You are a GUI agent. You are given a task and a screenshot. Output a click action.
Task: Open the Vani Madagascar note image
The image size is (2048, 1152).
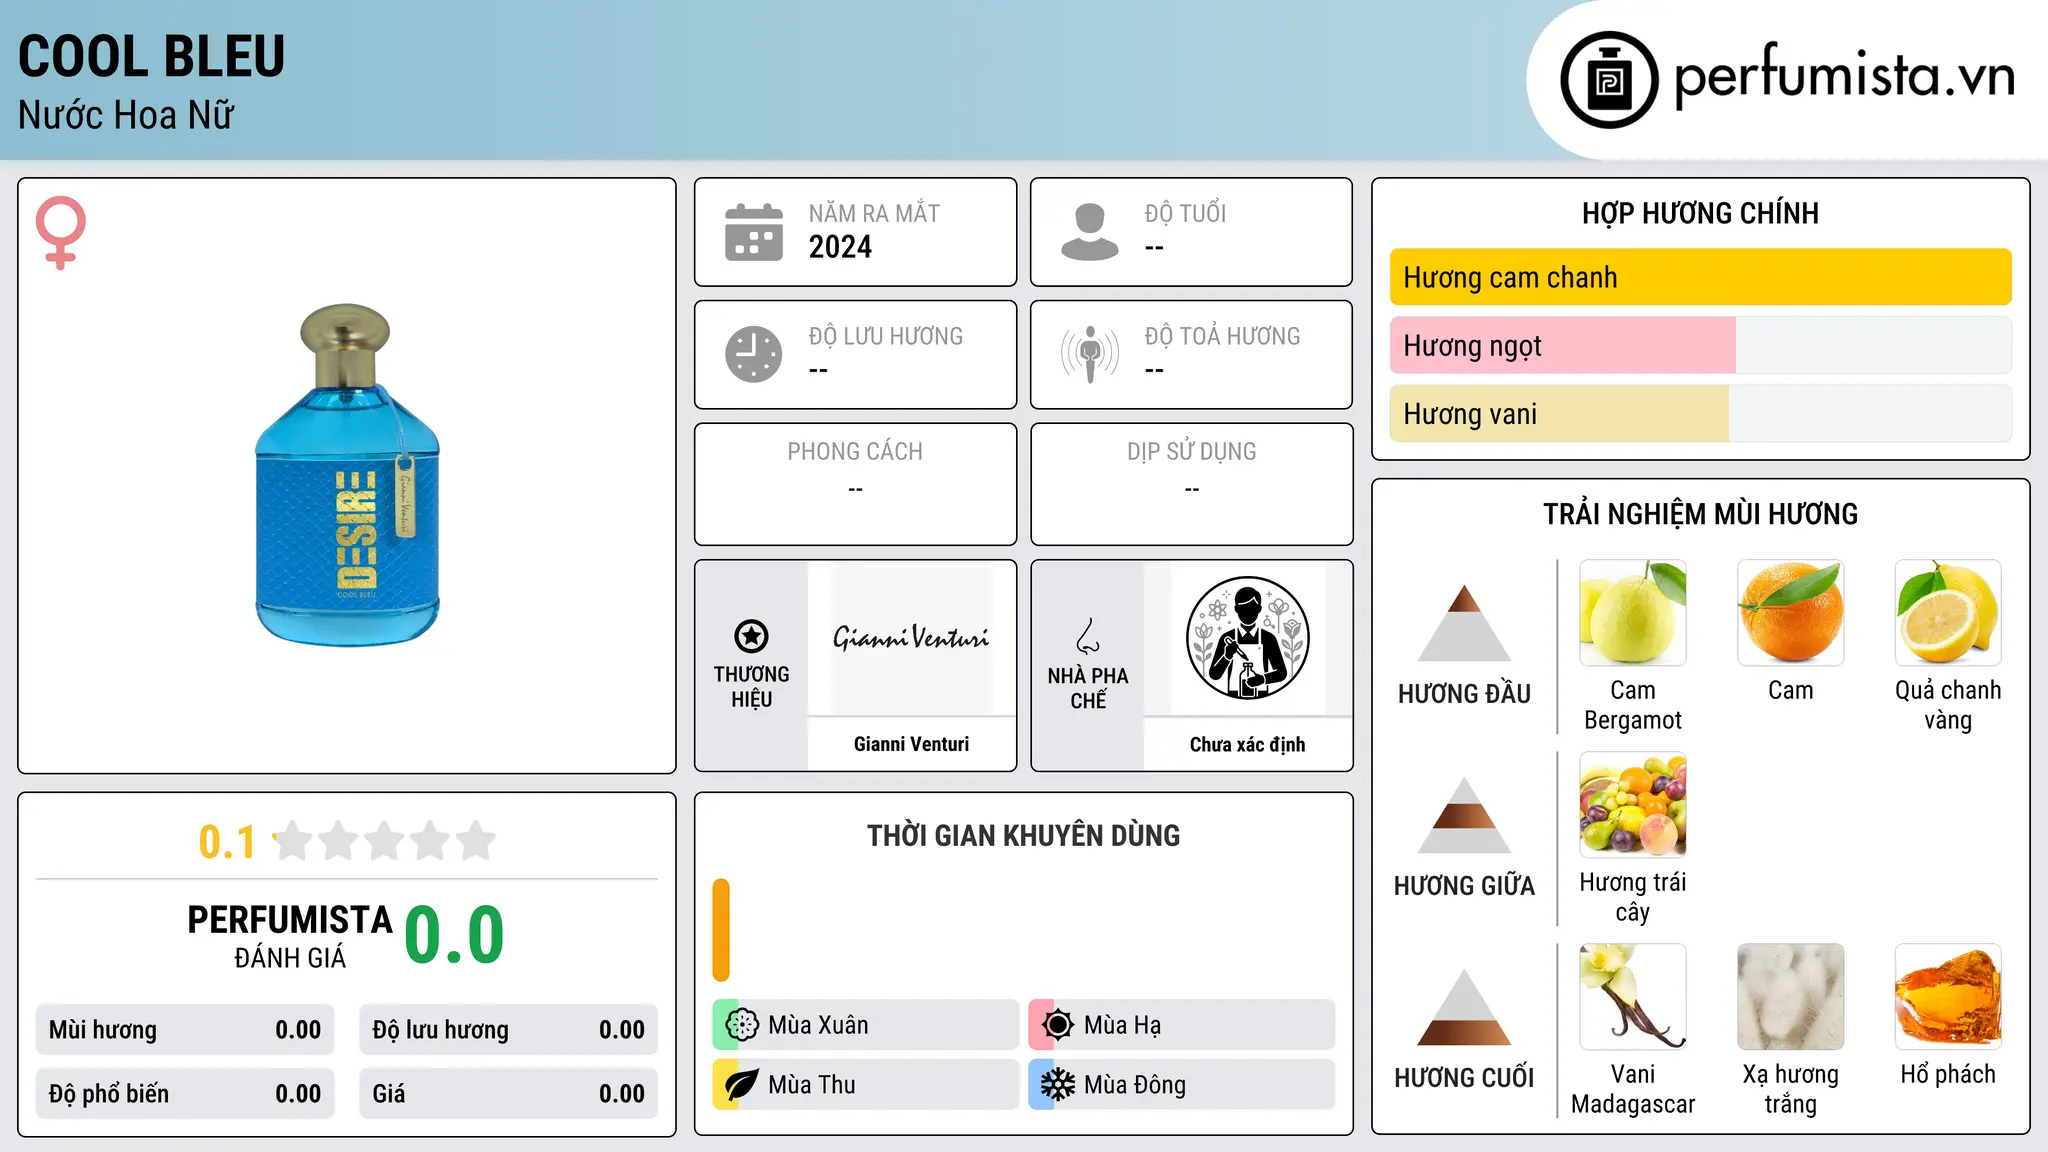(x=1633, y=997)
